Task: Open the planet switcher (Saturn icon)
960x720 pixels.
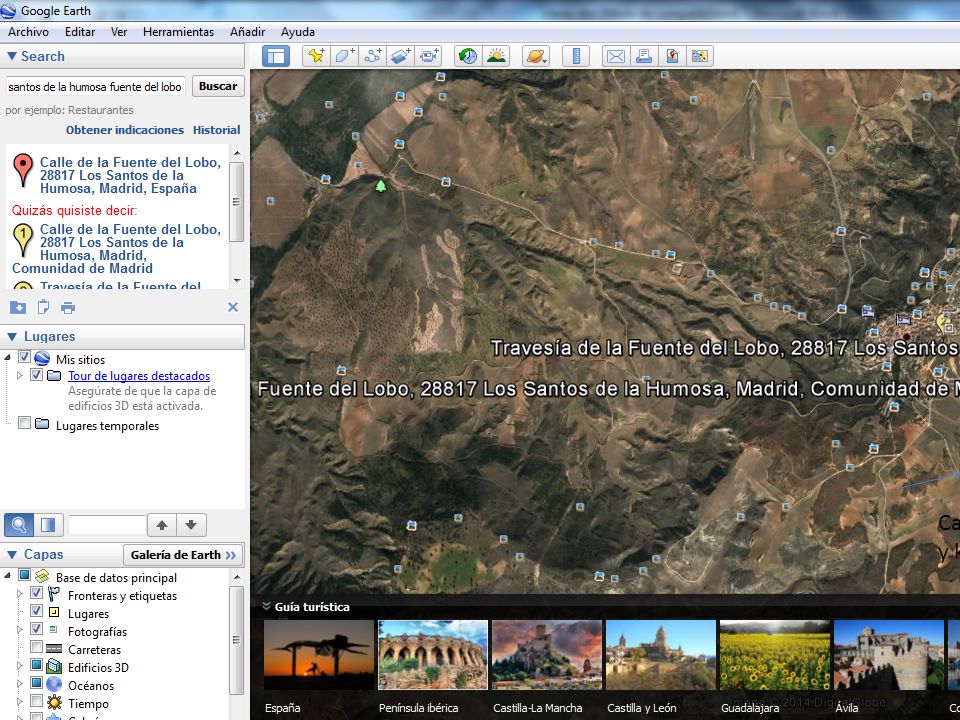Action: 536,56
